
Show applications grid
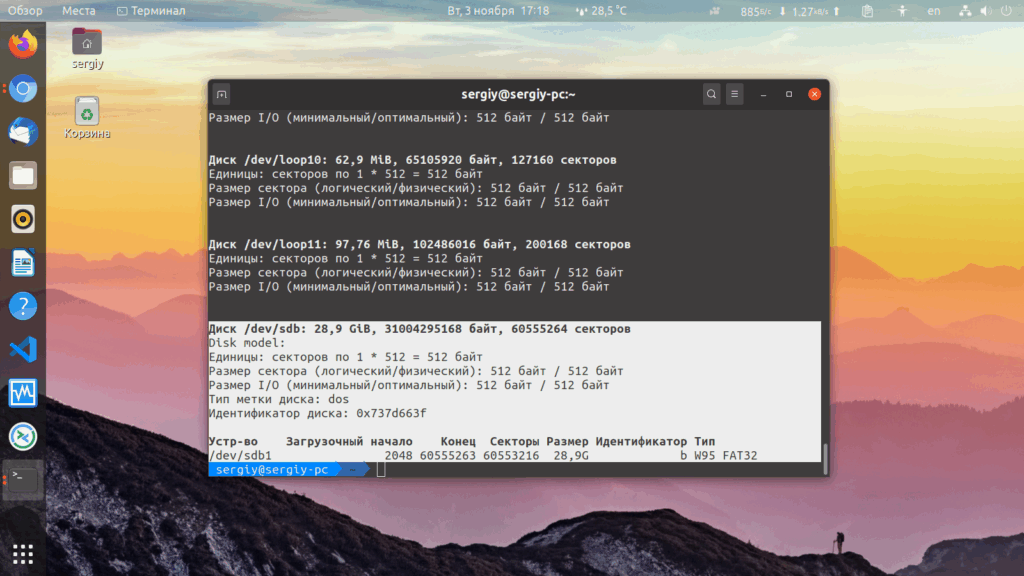pyautogui.click(x=23, y=554)
